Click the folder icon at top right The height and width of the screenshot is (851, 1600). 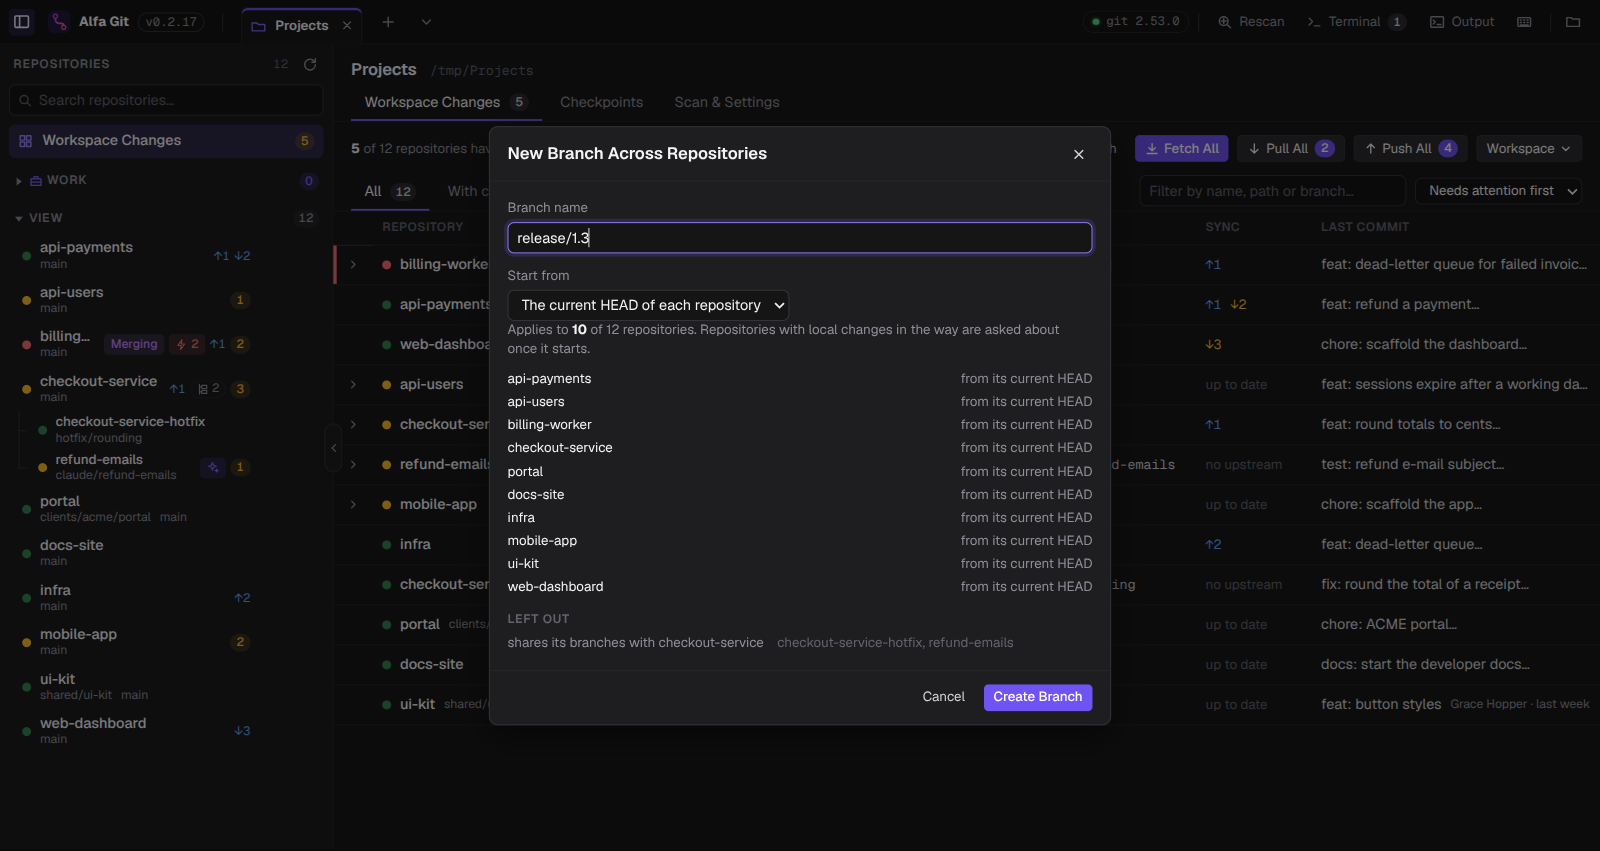(x=1573, y=21)
